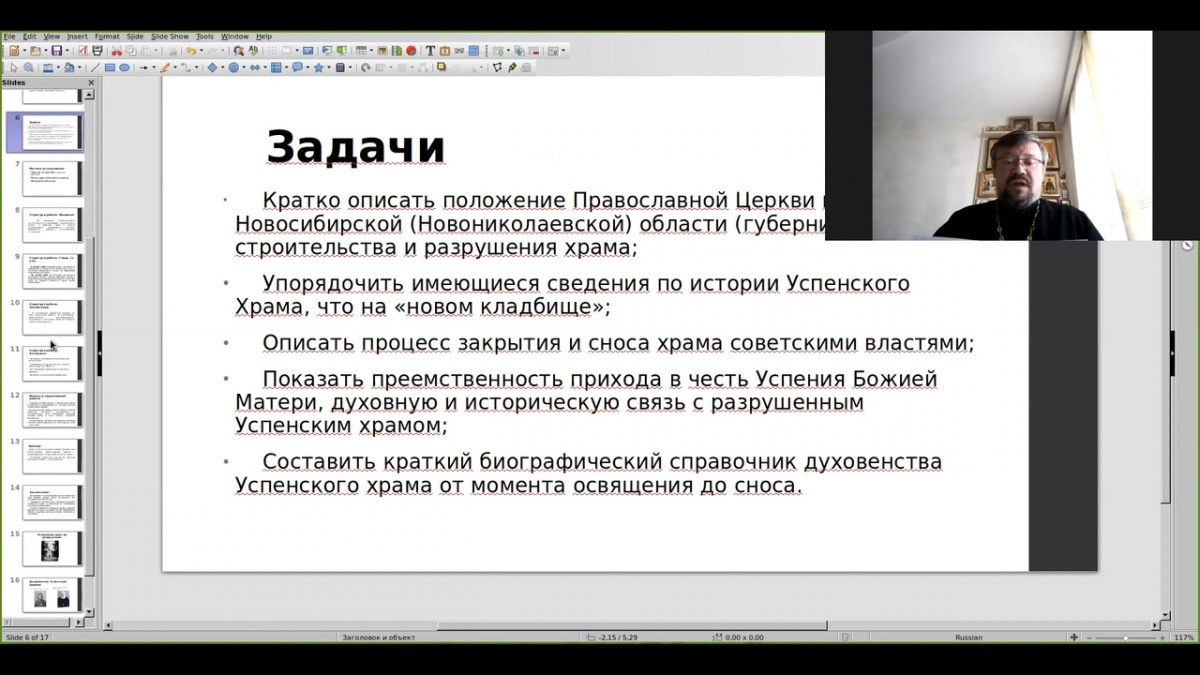Image resolution: width=1200 pixels, height=675 pixels.
Task: Select slide 9 thumbnail
Action: click(52, 271)
